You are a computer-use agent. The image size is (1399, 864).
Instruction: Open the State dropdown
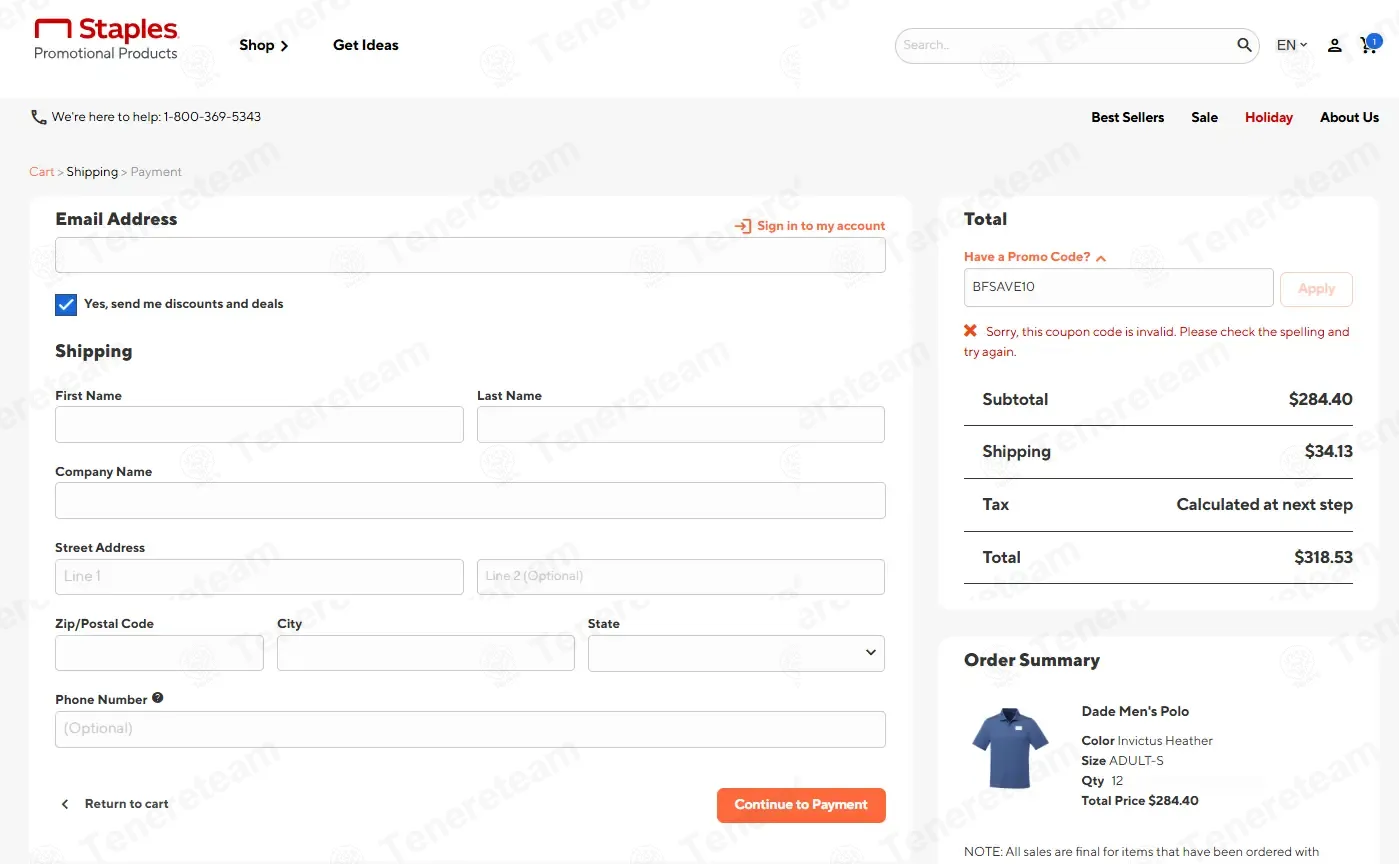click(x=736, y=653)
